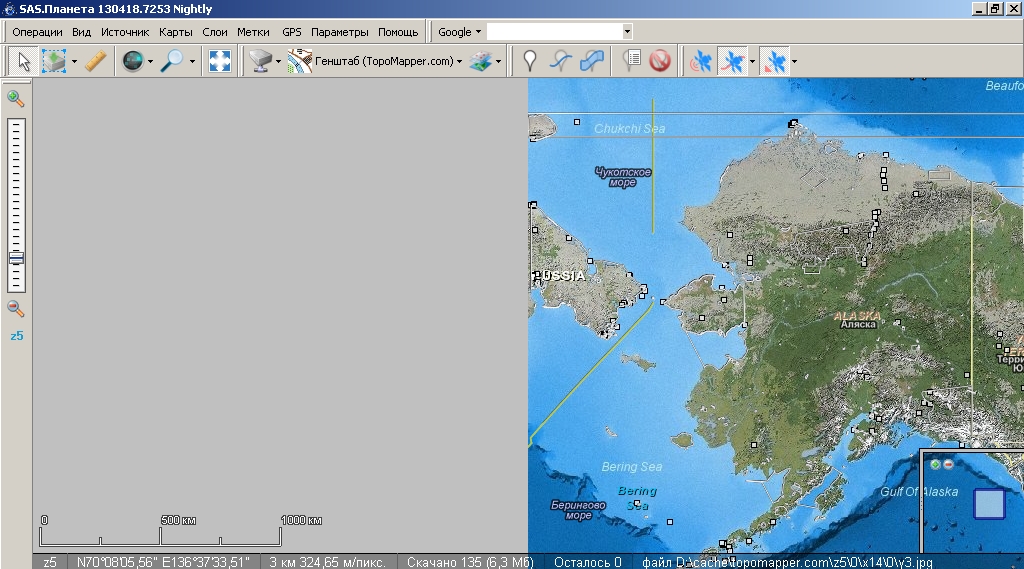Click the zoom out magnifier on left panel
This screenshot has width=1024, height=569.
15,308
